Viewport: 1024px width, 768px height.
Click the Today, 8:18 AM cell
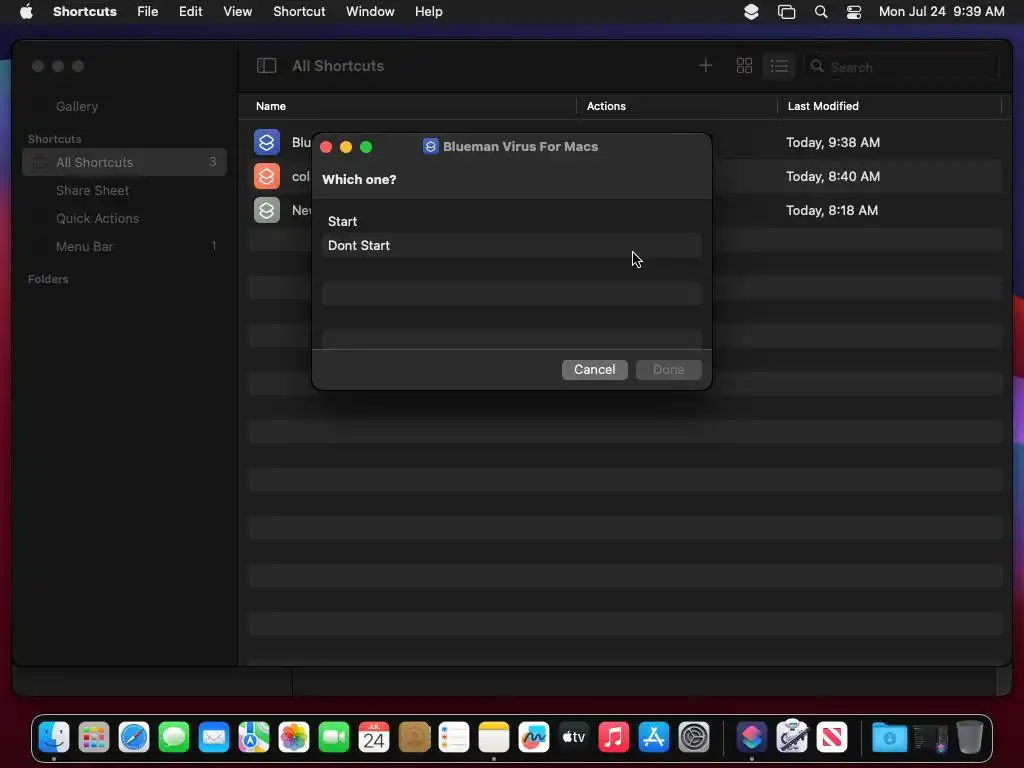[x=831, y=210]
